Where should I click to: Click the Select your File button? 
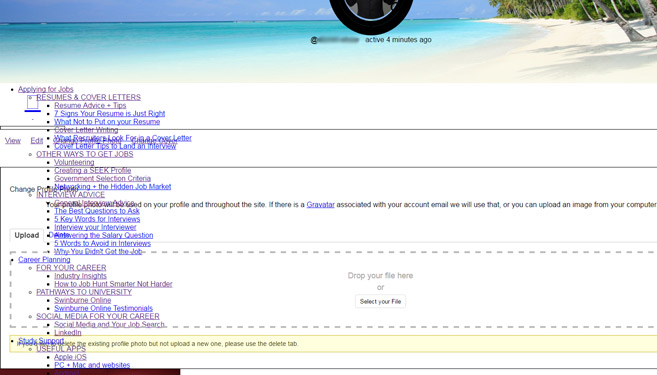click(380, 301)
